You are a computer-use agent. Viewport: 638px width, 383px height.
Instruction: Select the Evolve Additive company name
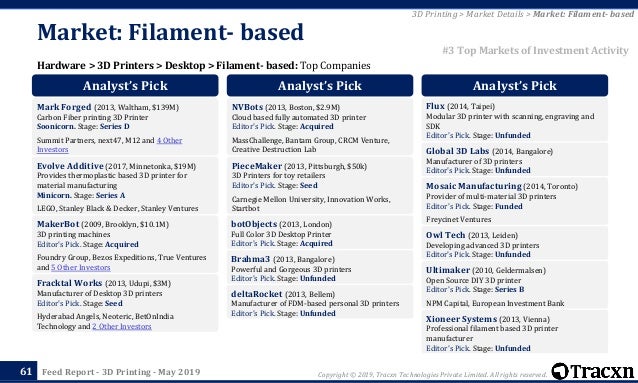point(70,166)
